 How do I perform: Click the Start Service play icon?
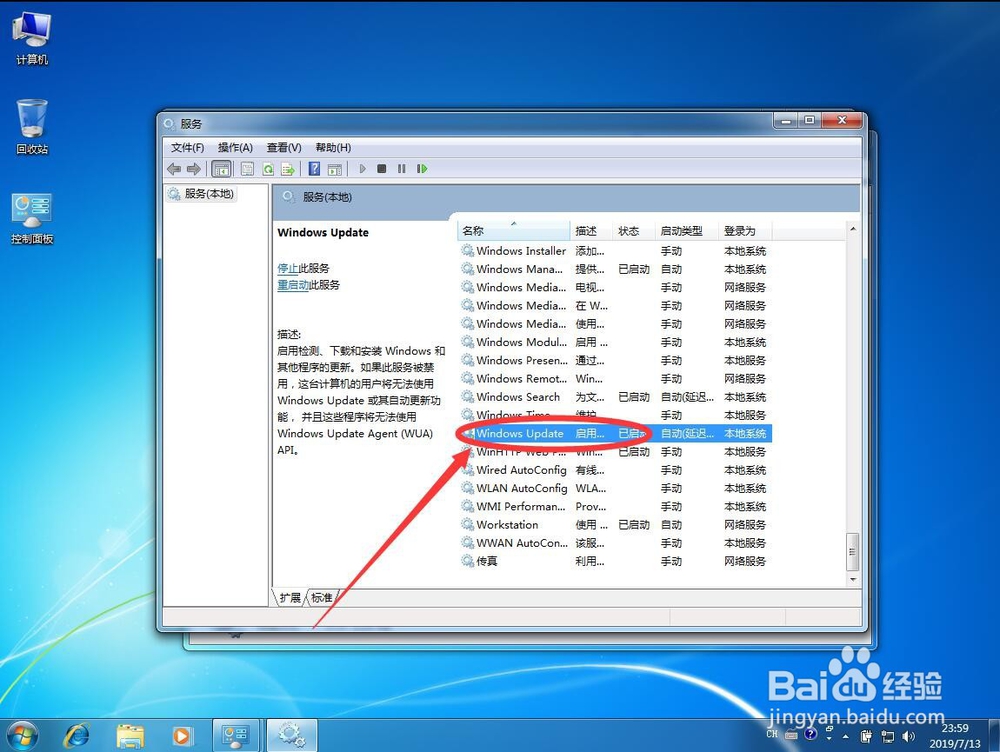click(362, 169)
